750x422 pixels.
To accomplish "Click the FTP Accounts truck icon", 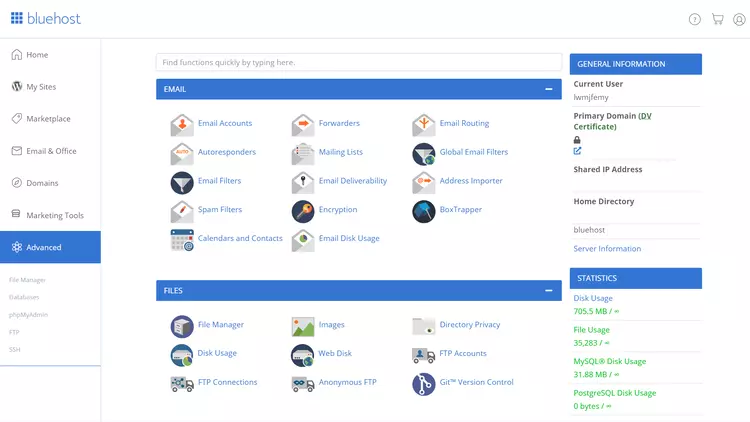I will pos(424,355).
